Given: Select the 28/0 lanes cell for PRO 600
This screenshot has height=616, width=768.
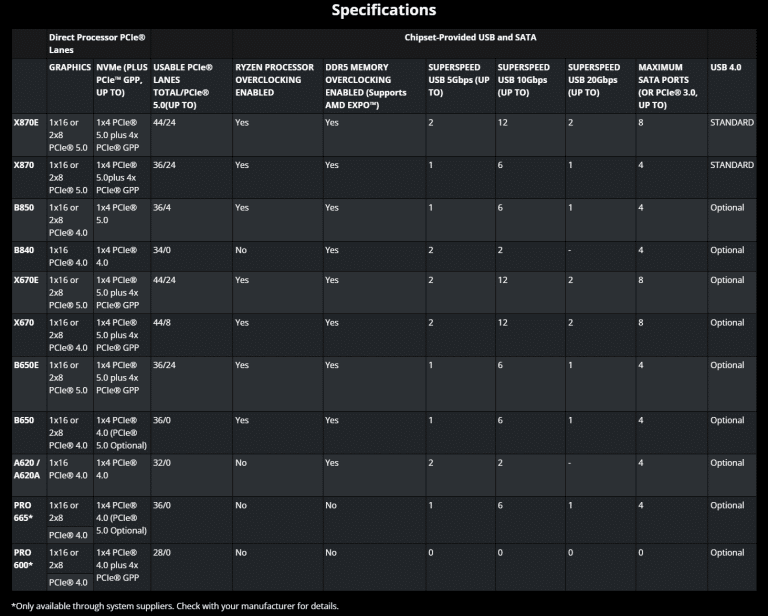Looking at the screenshot, I should pos(162,552).
